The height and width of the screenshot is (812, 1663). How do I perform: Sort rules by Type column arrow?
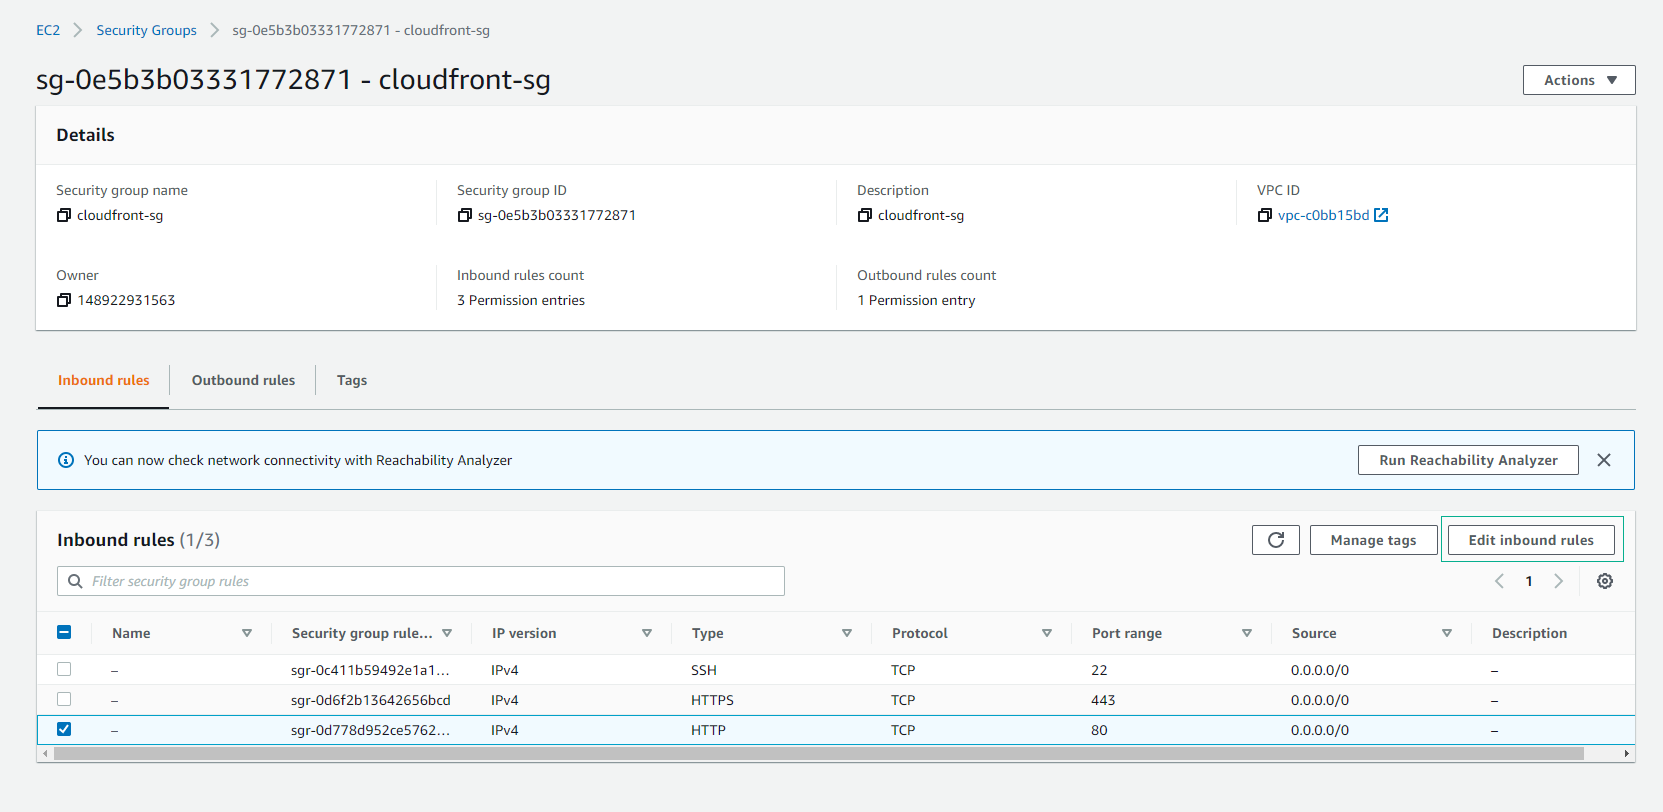pos(846,633)
